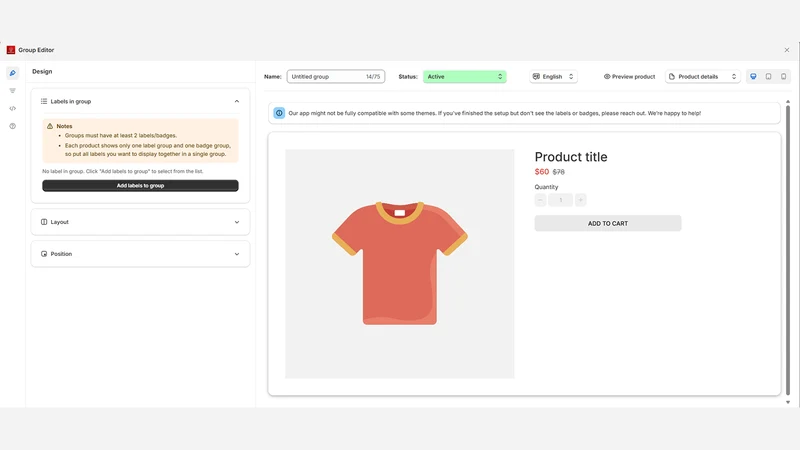Click 'Groups must have at least 2 labels' note
Screen dimensions: 800x450
(120, 136)
